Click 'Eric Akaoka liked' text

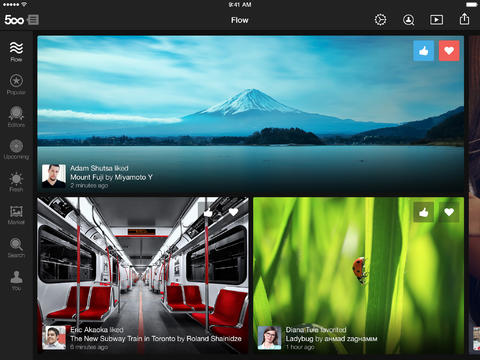click(97, 330)
